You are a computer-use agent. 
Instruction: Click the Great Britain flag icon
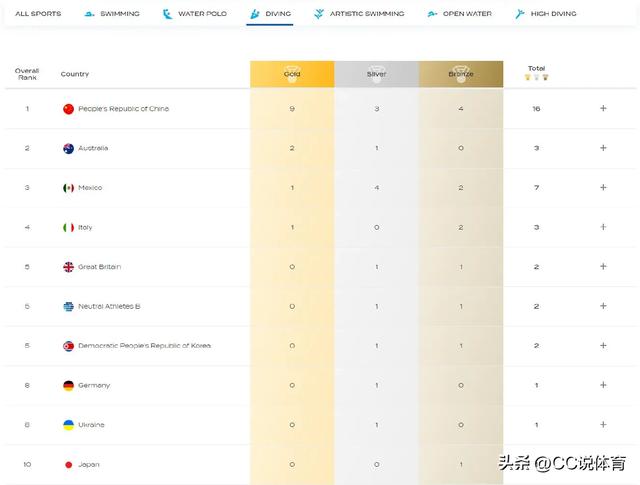(69, 267)
